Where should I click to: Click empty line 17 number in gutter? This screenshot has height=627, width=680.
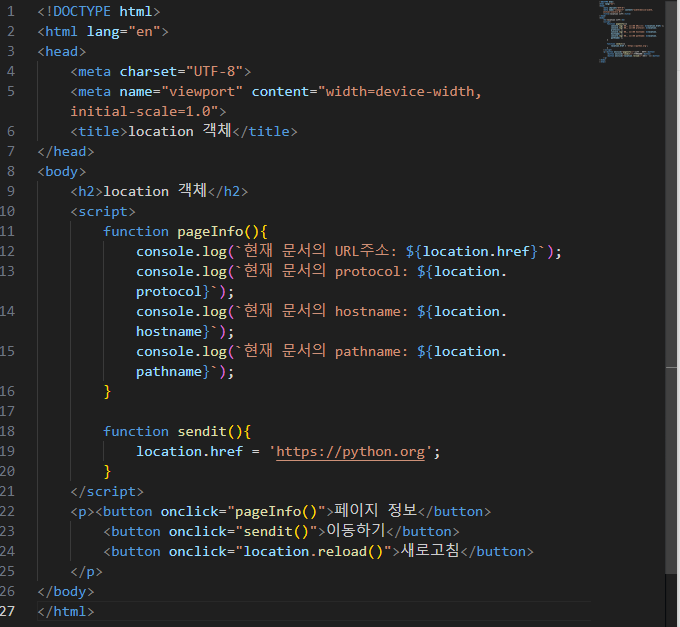[7, 411]
